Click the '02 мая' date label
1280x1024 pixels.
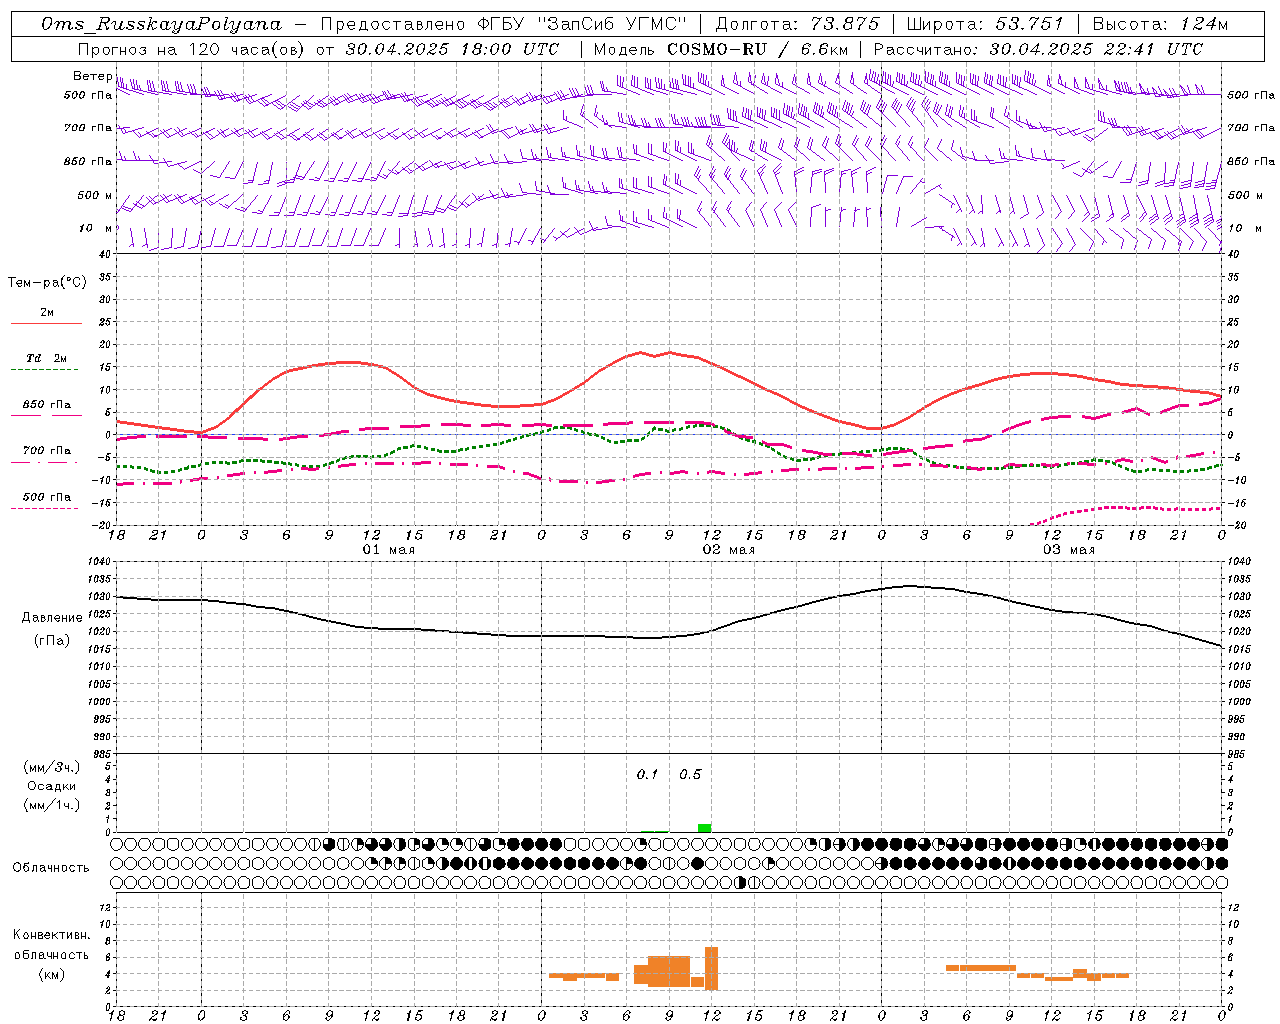(x=728, y=549)
